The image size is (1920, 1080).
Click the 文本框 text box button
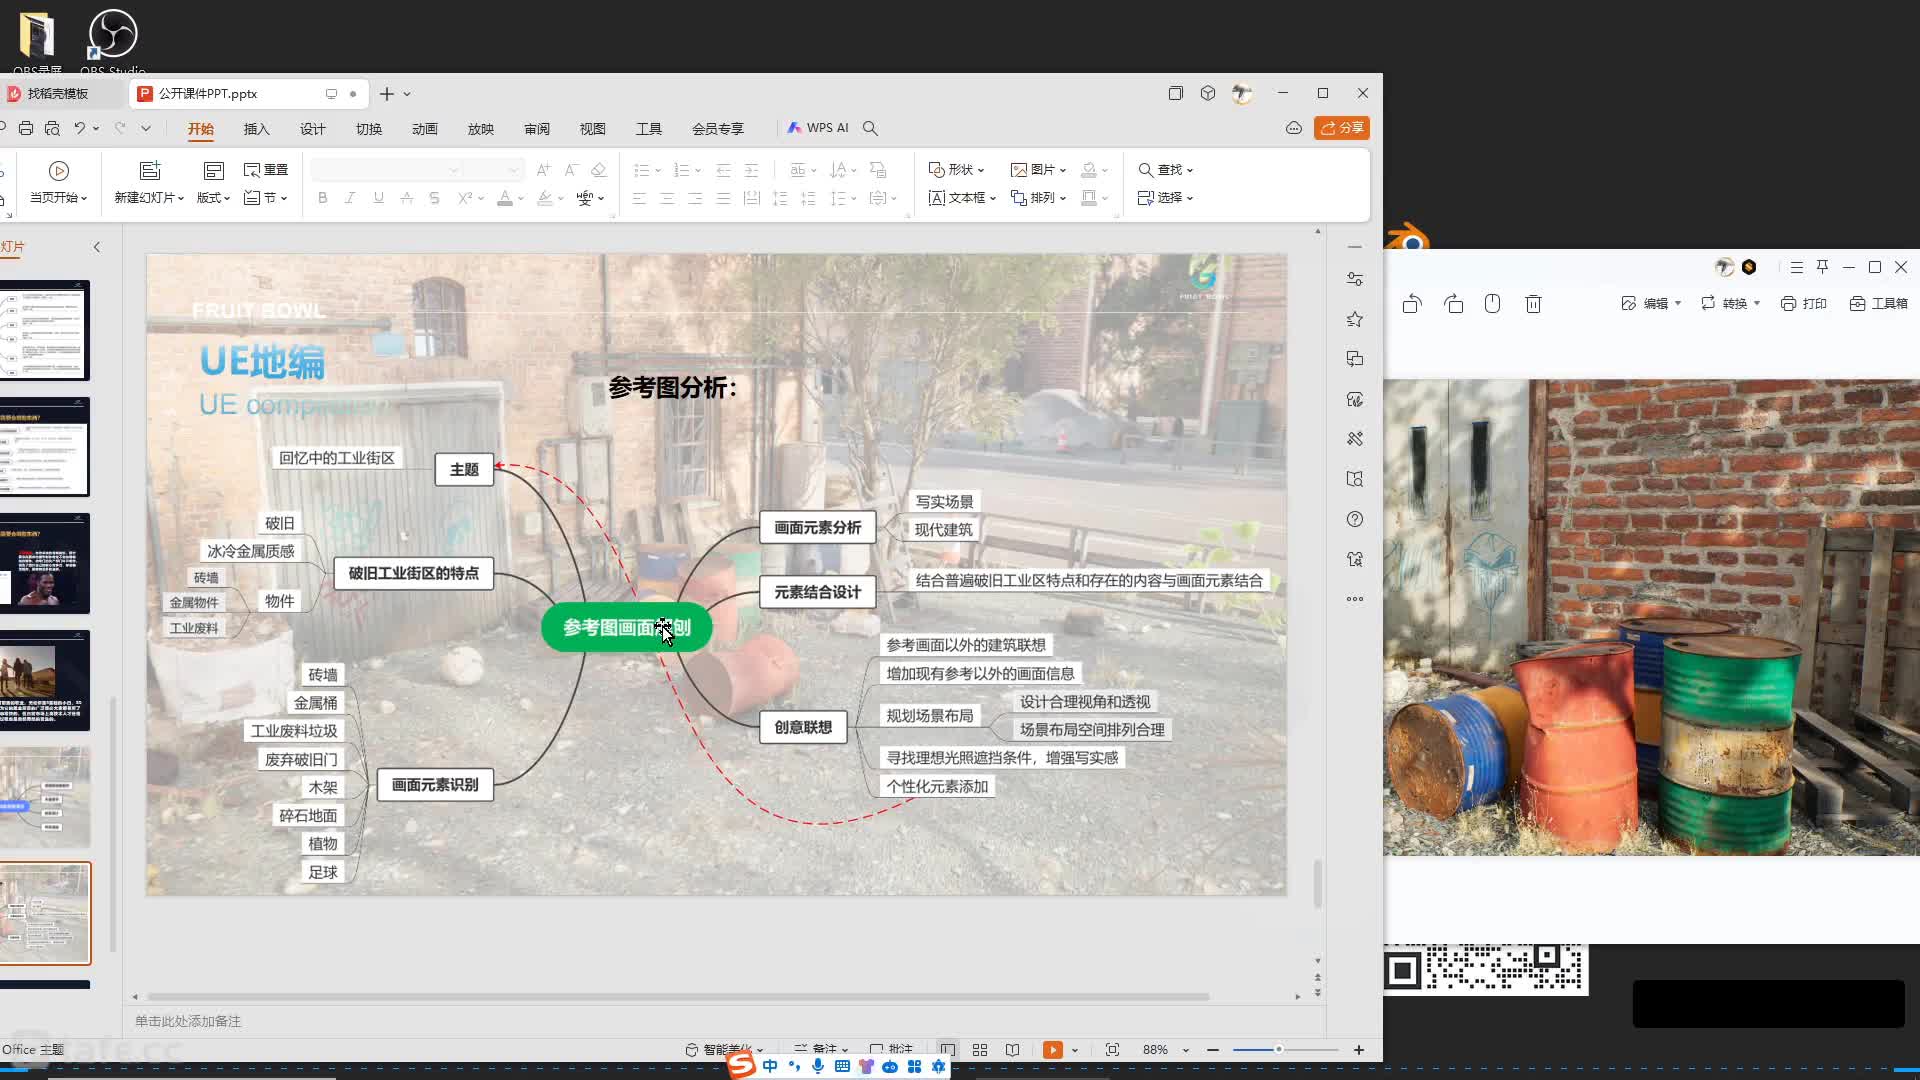[962, 198]
